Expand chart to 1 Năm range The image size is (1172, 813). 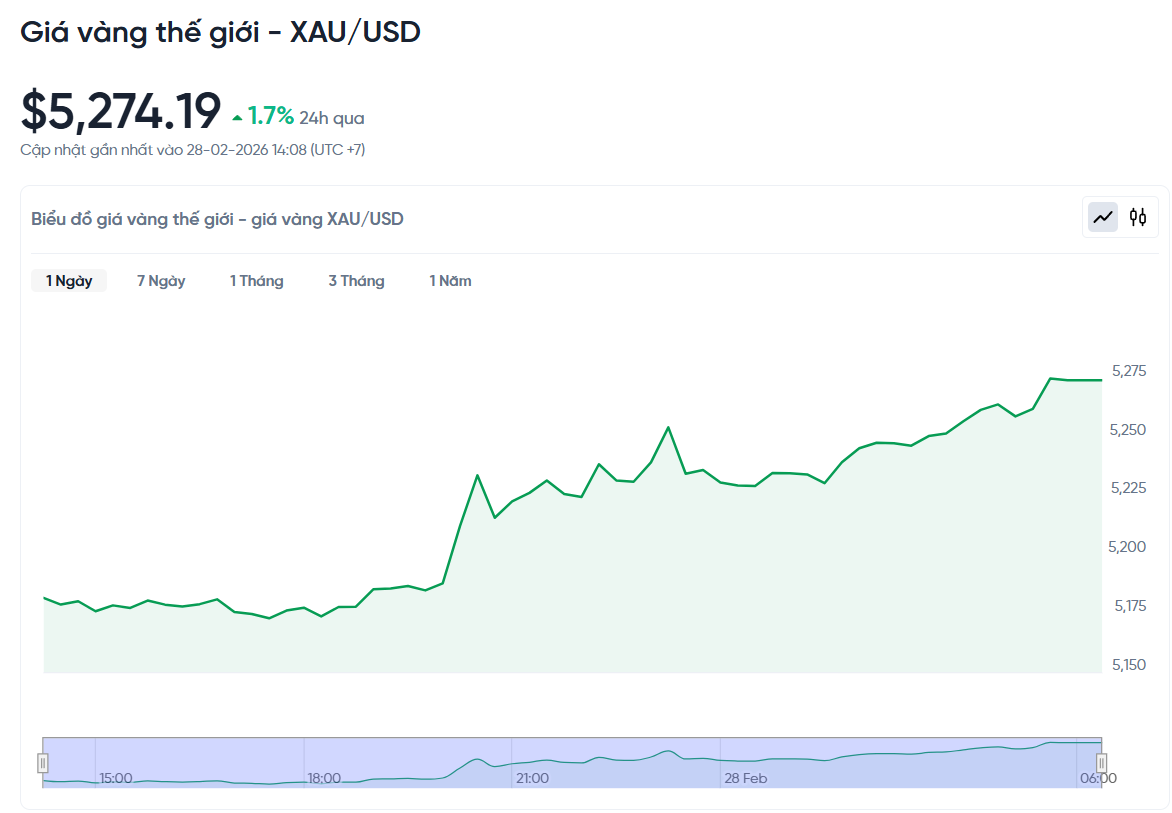(x=450, y=281)
